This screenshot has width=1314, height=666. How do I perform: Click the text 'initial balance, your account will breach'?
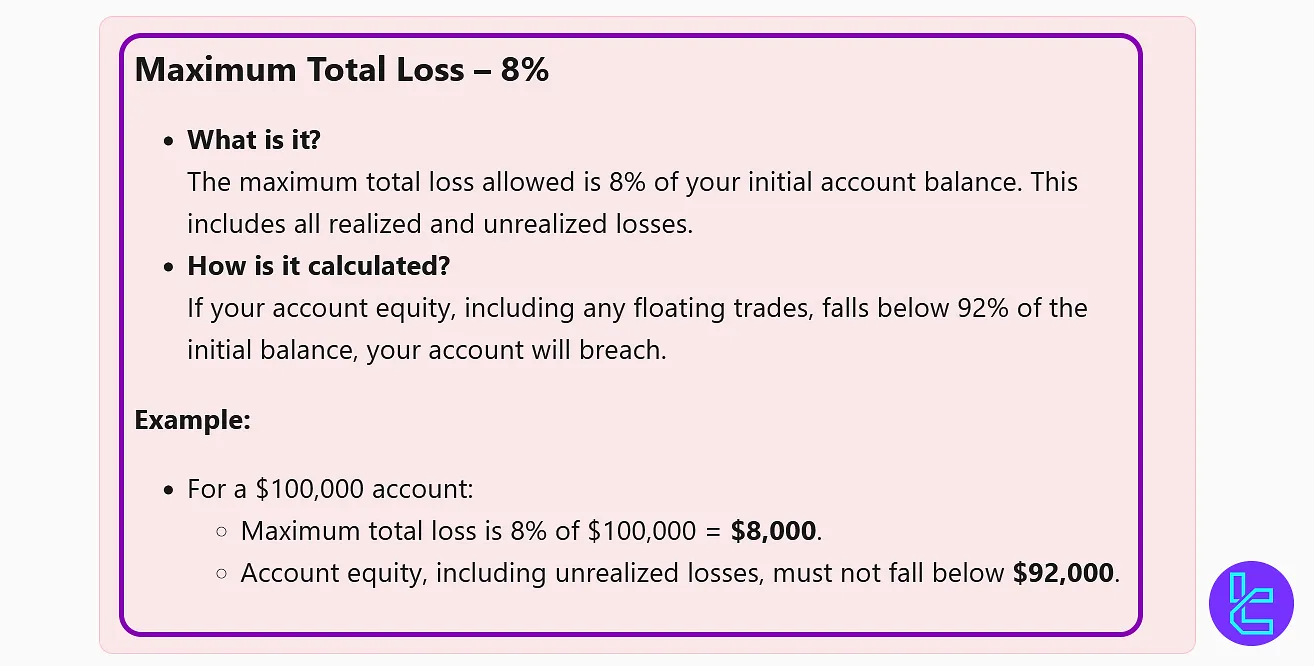pyautogui.click(x=426, y=350)
